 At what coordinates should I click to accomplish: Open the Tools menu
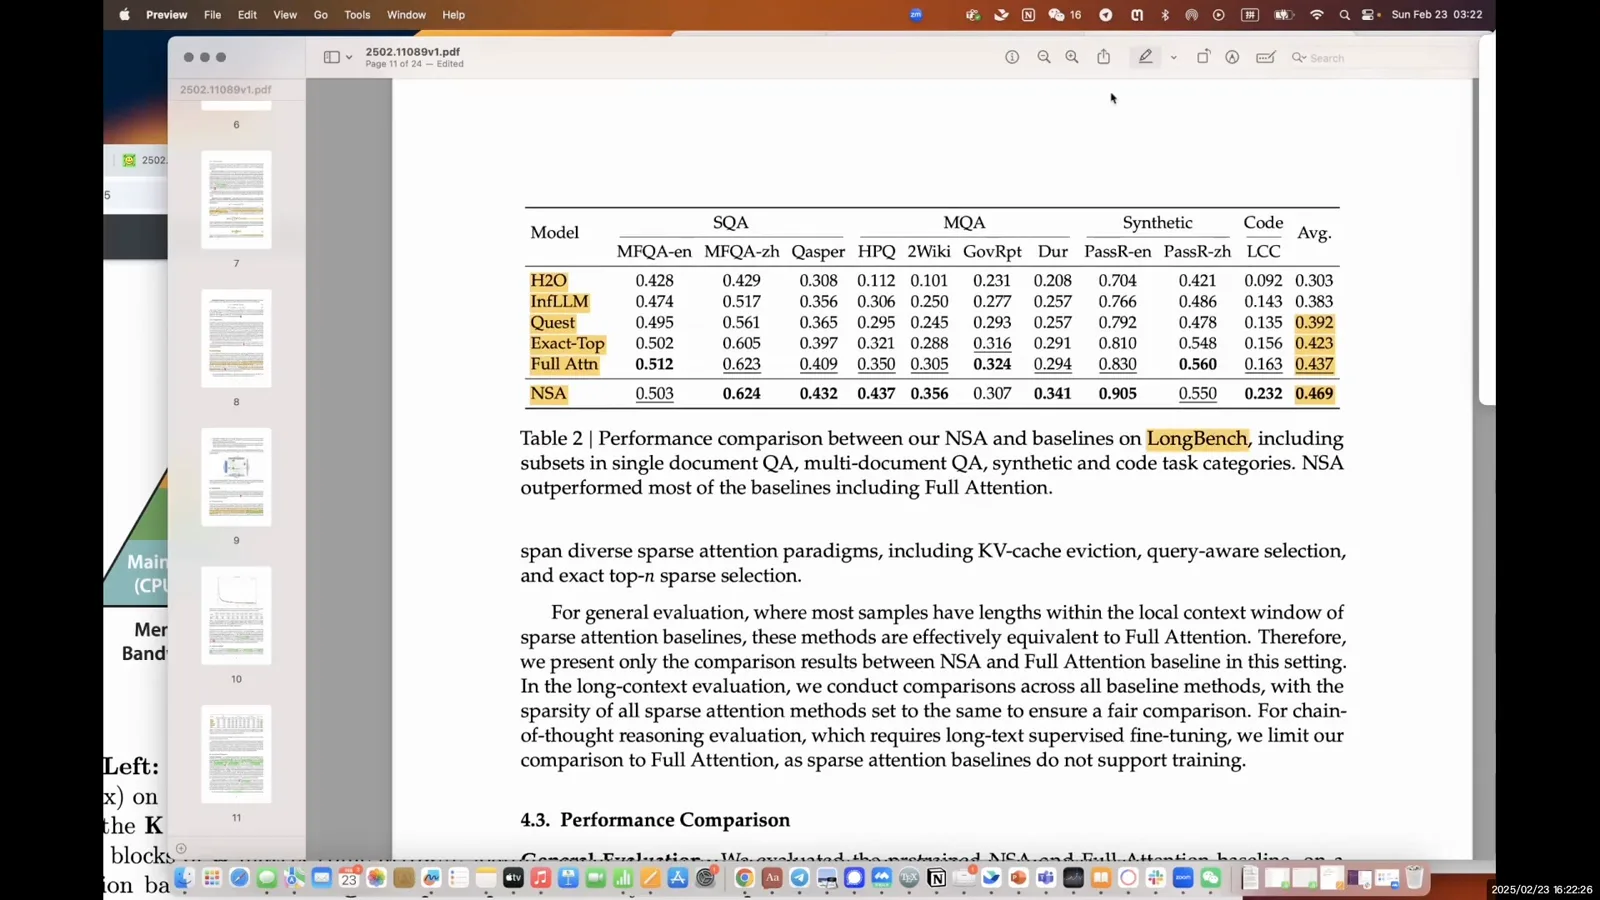(x=357, y=15)
